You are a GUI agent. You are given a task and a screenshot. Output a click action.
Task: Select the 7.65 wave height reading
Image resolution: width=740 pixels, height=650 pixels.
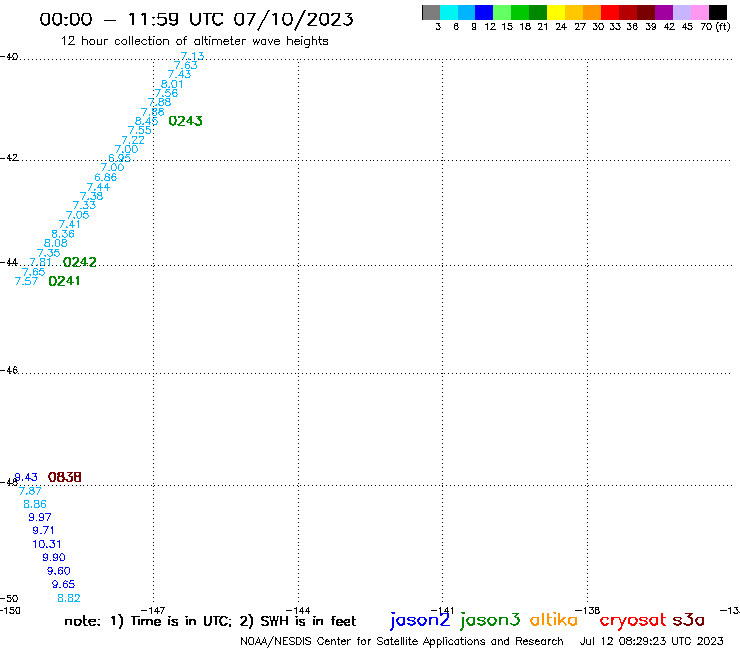pos(34,272)
